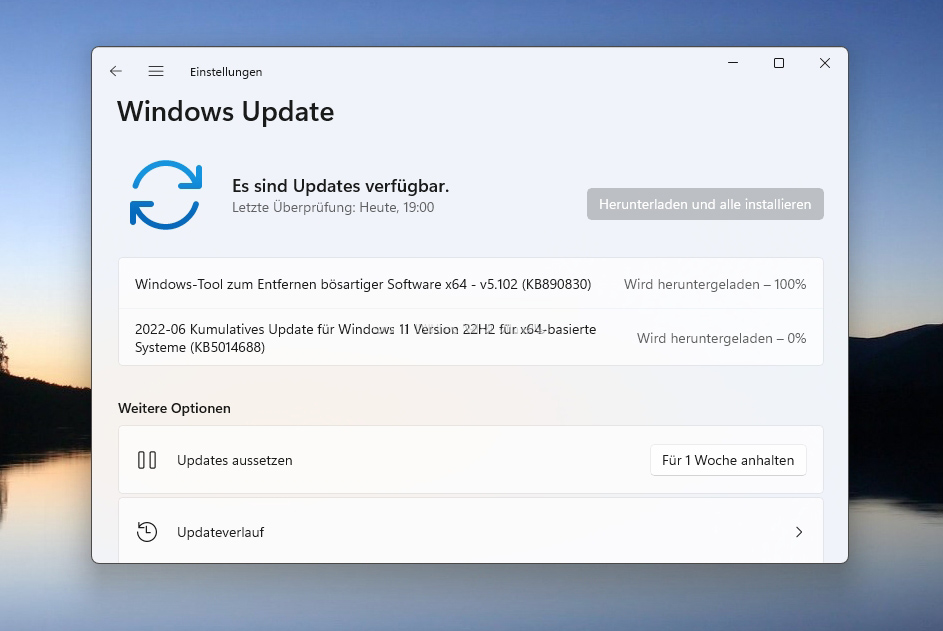The height and width of the screenshot is (631, 943).
Task: Click Für 1 Woche anhalten
Action: [x=728, y=460]
